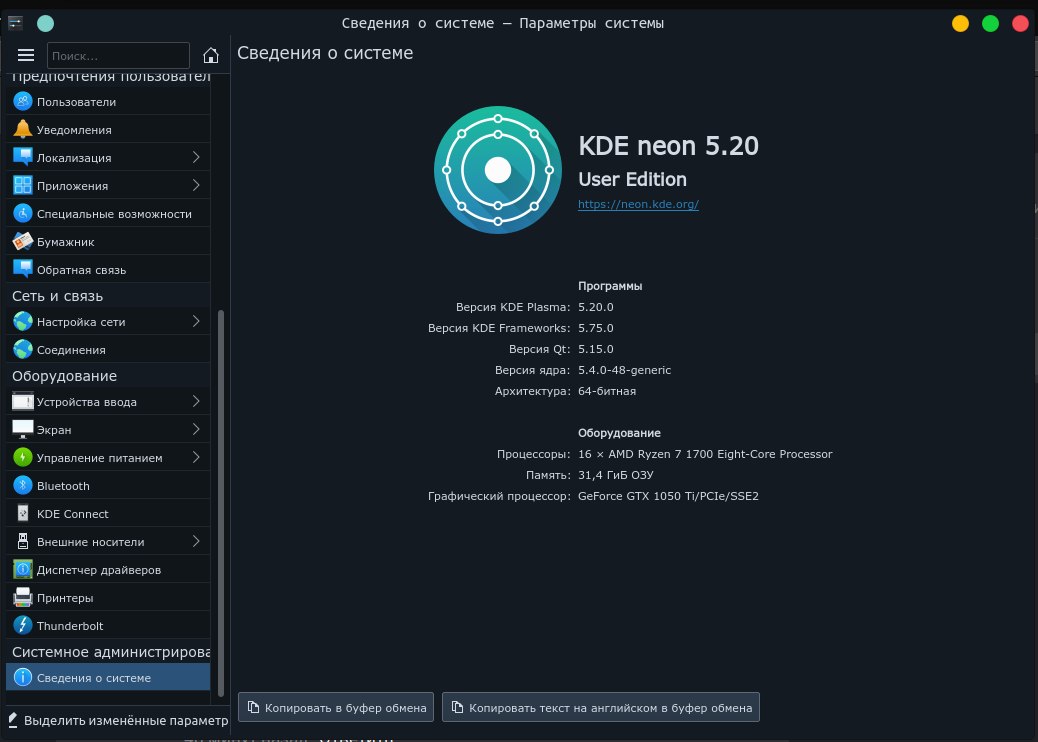Viewport: 1038px width, 742px height.
Task: Open the Бумажник settings page
Action: (x=108, y=241)
